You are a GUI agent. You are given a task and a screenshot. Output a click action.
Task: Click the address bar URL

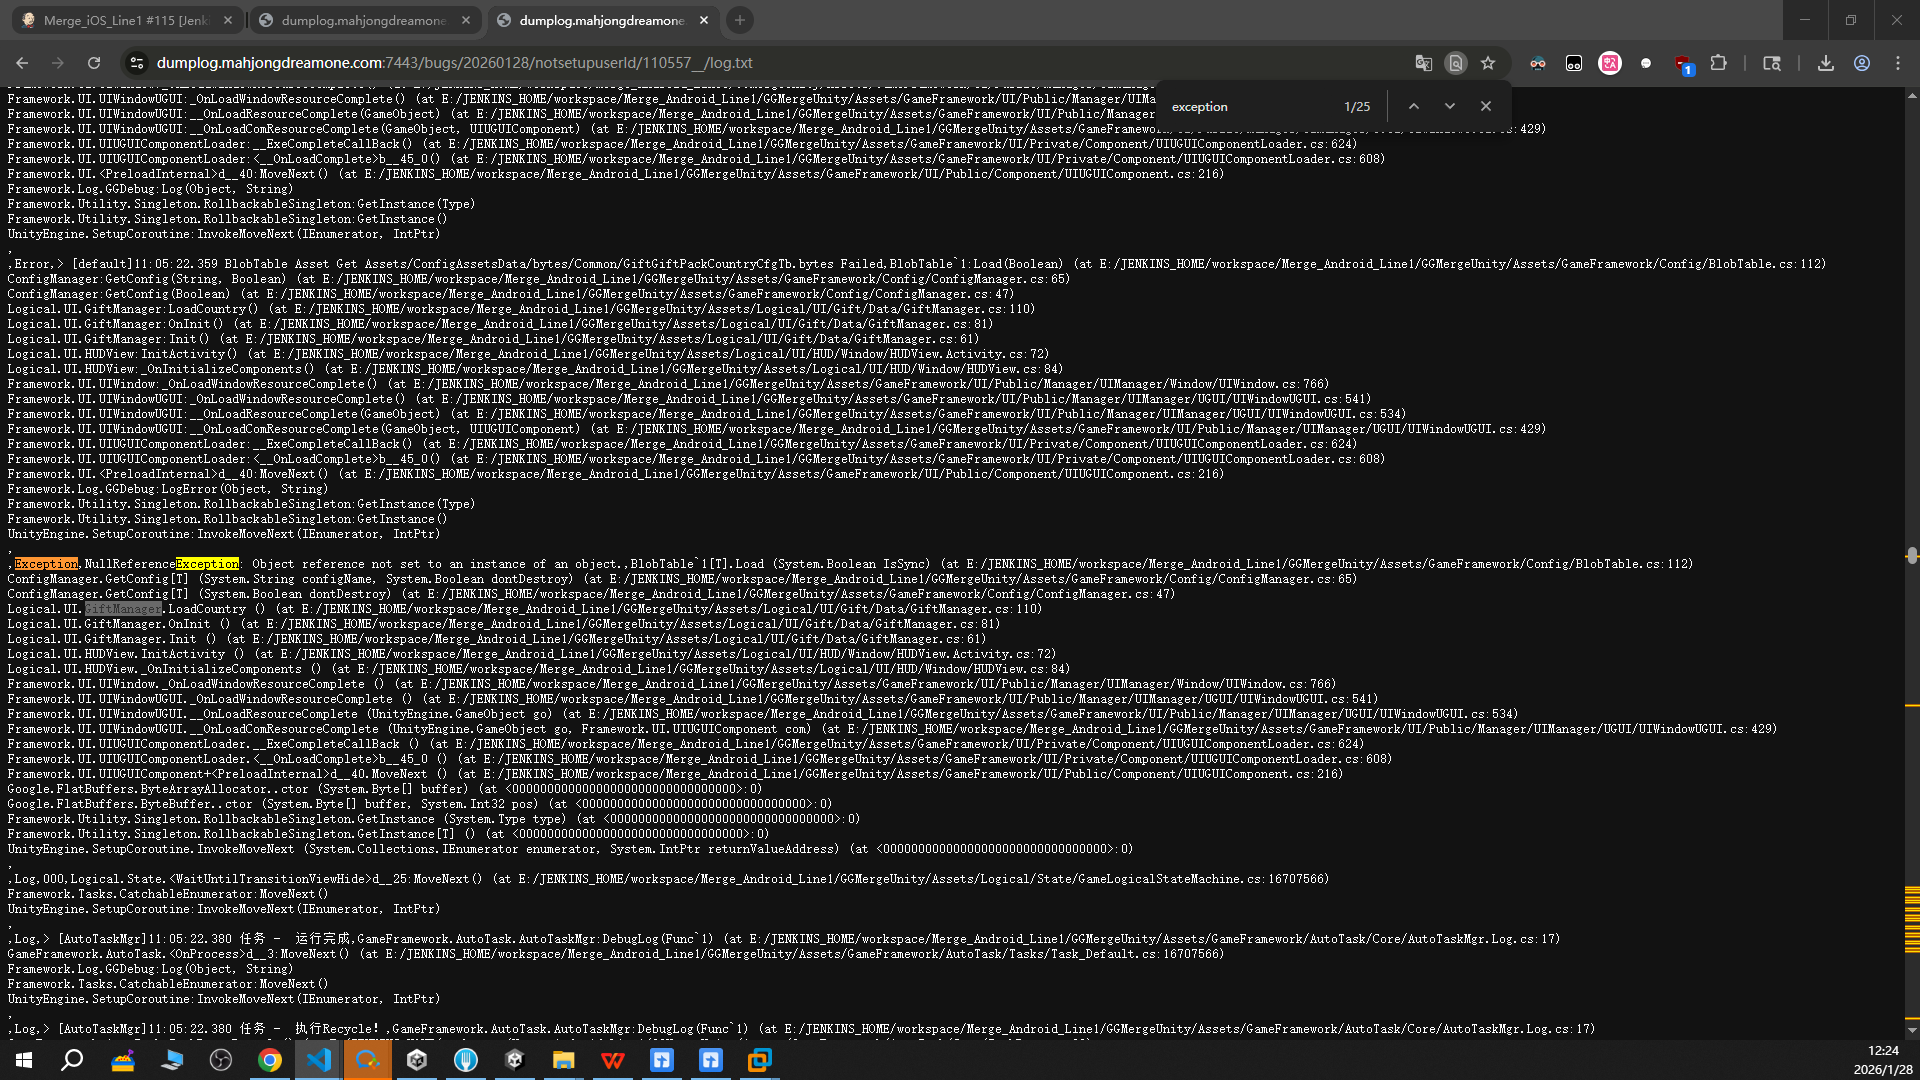tap(454, 63)
